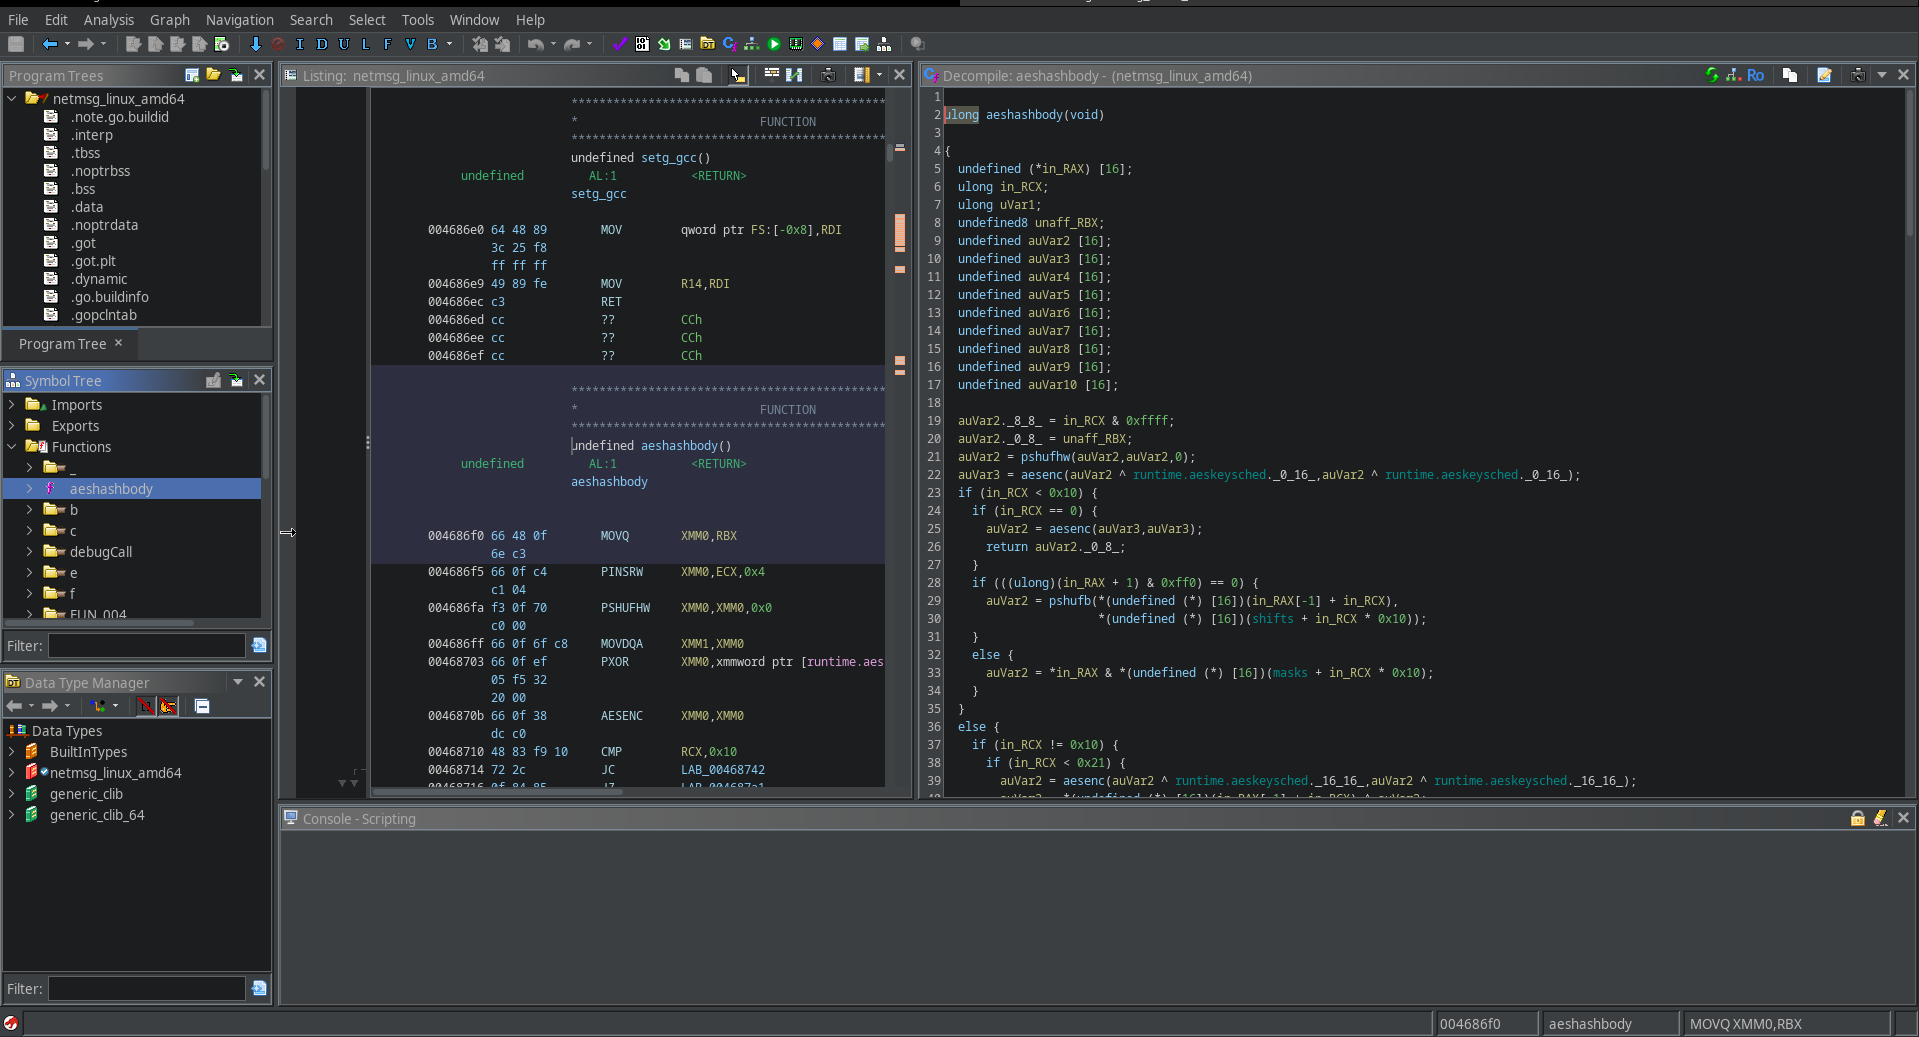The image size is (1919, 1037).
Task: Click the Decompiler export/edit notepad icon
Action: click(x=1824, y=75)
